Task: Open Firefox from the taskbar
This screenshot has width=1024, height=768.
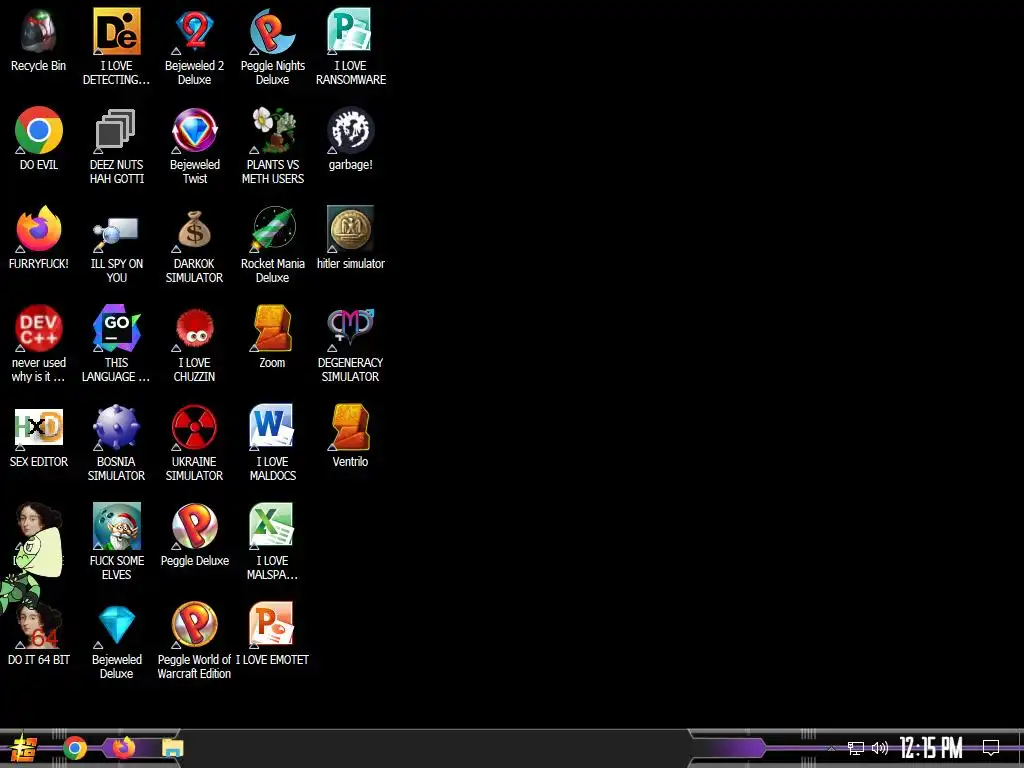Action: [123, 748]
